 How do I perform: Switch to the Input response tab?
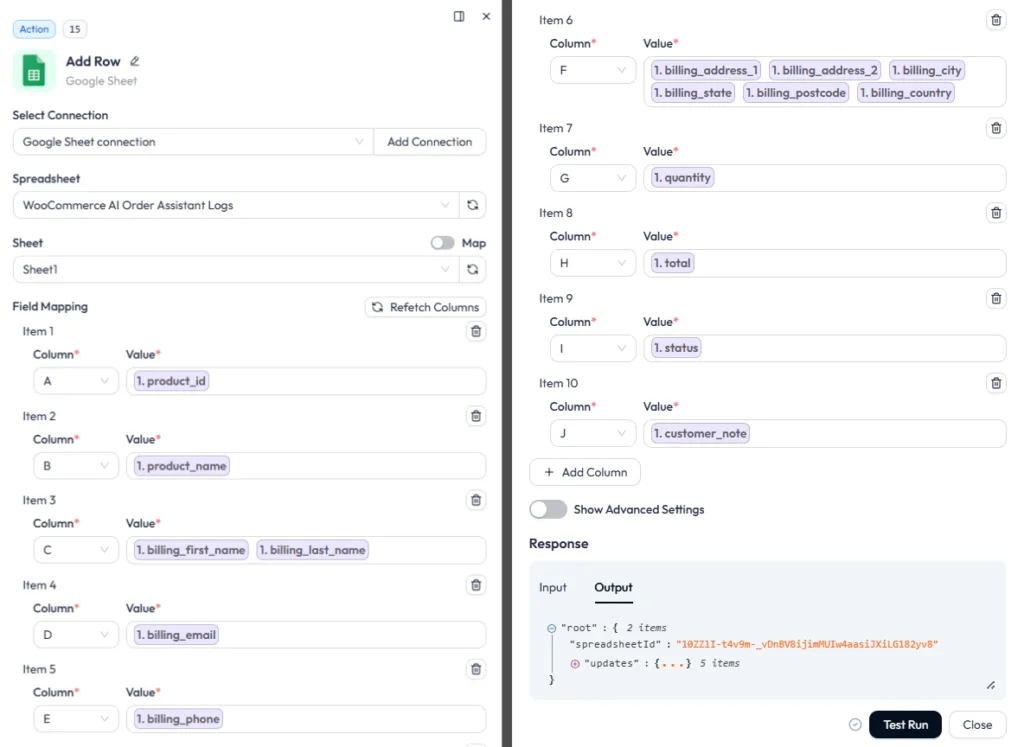pyautogui.click(x=552, y=588)
